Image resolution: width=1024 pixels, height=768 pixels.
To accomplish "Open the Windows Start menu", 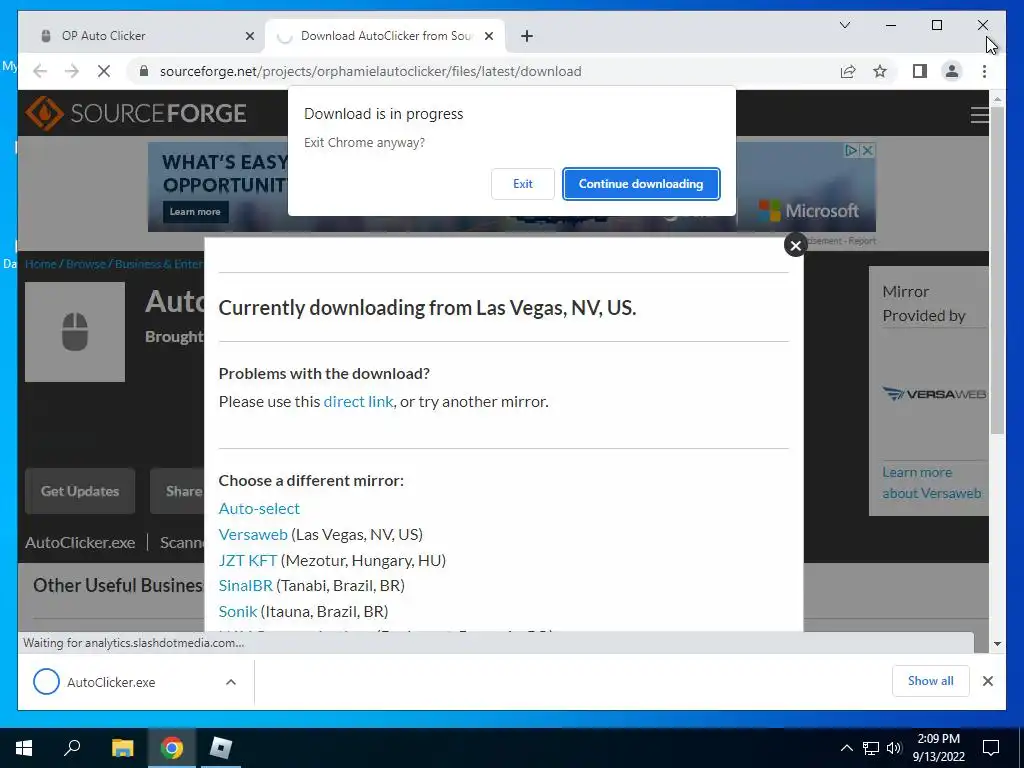I will [x=24, y=748].
